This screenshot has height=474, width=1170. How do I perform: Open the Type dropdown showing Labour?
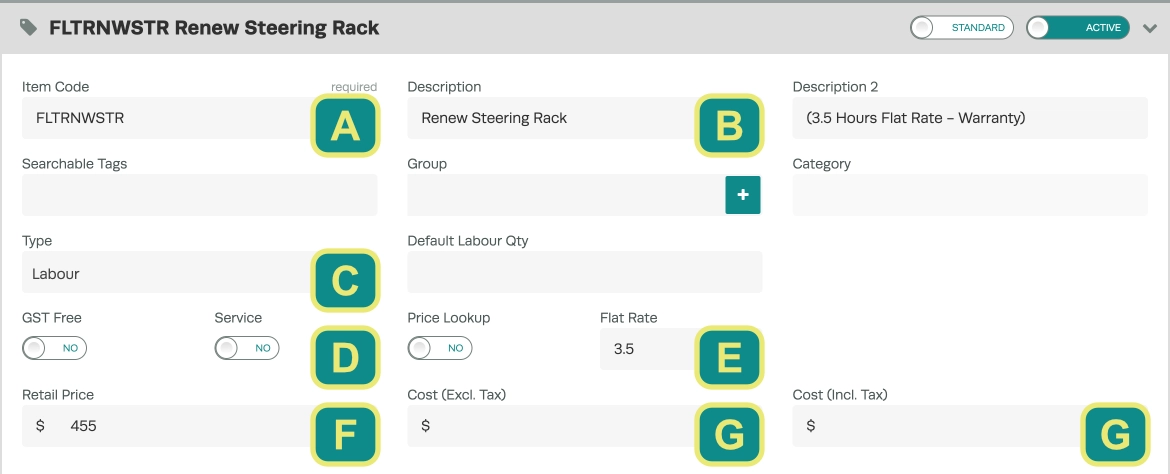pos(199,272)
